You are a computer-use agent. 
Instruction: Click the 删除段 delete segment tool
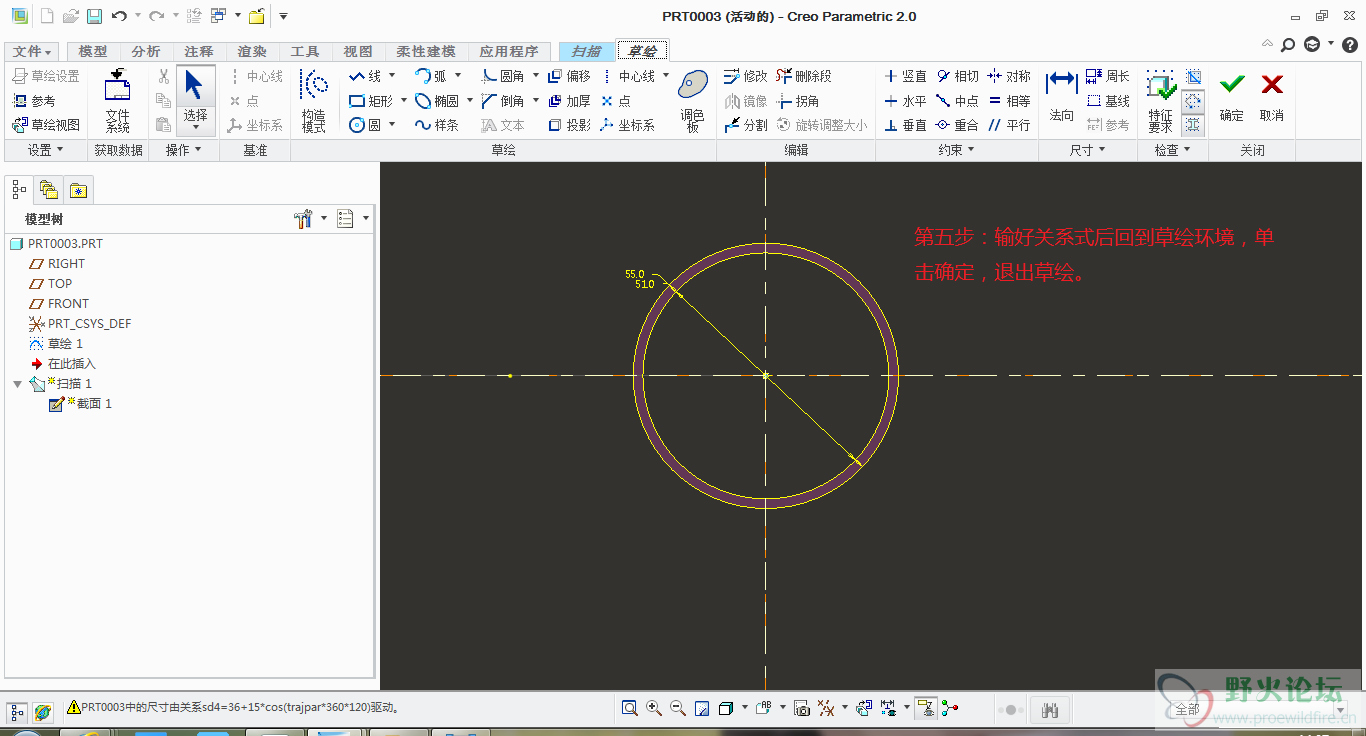click(804, 76)
